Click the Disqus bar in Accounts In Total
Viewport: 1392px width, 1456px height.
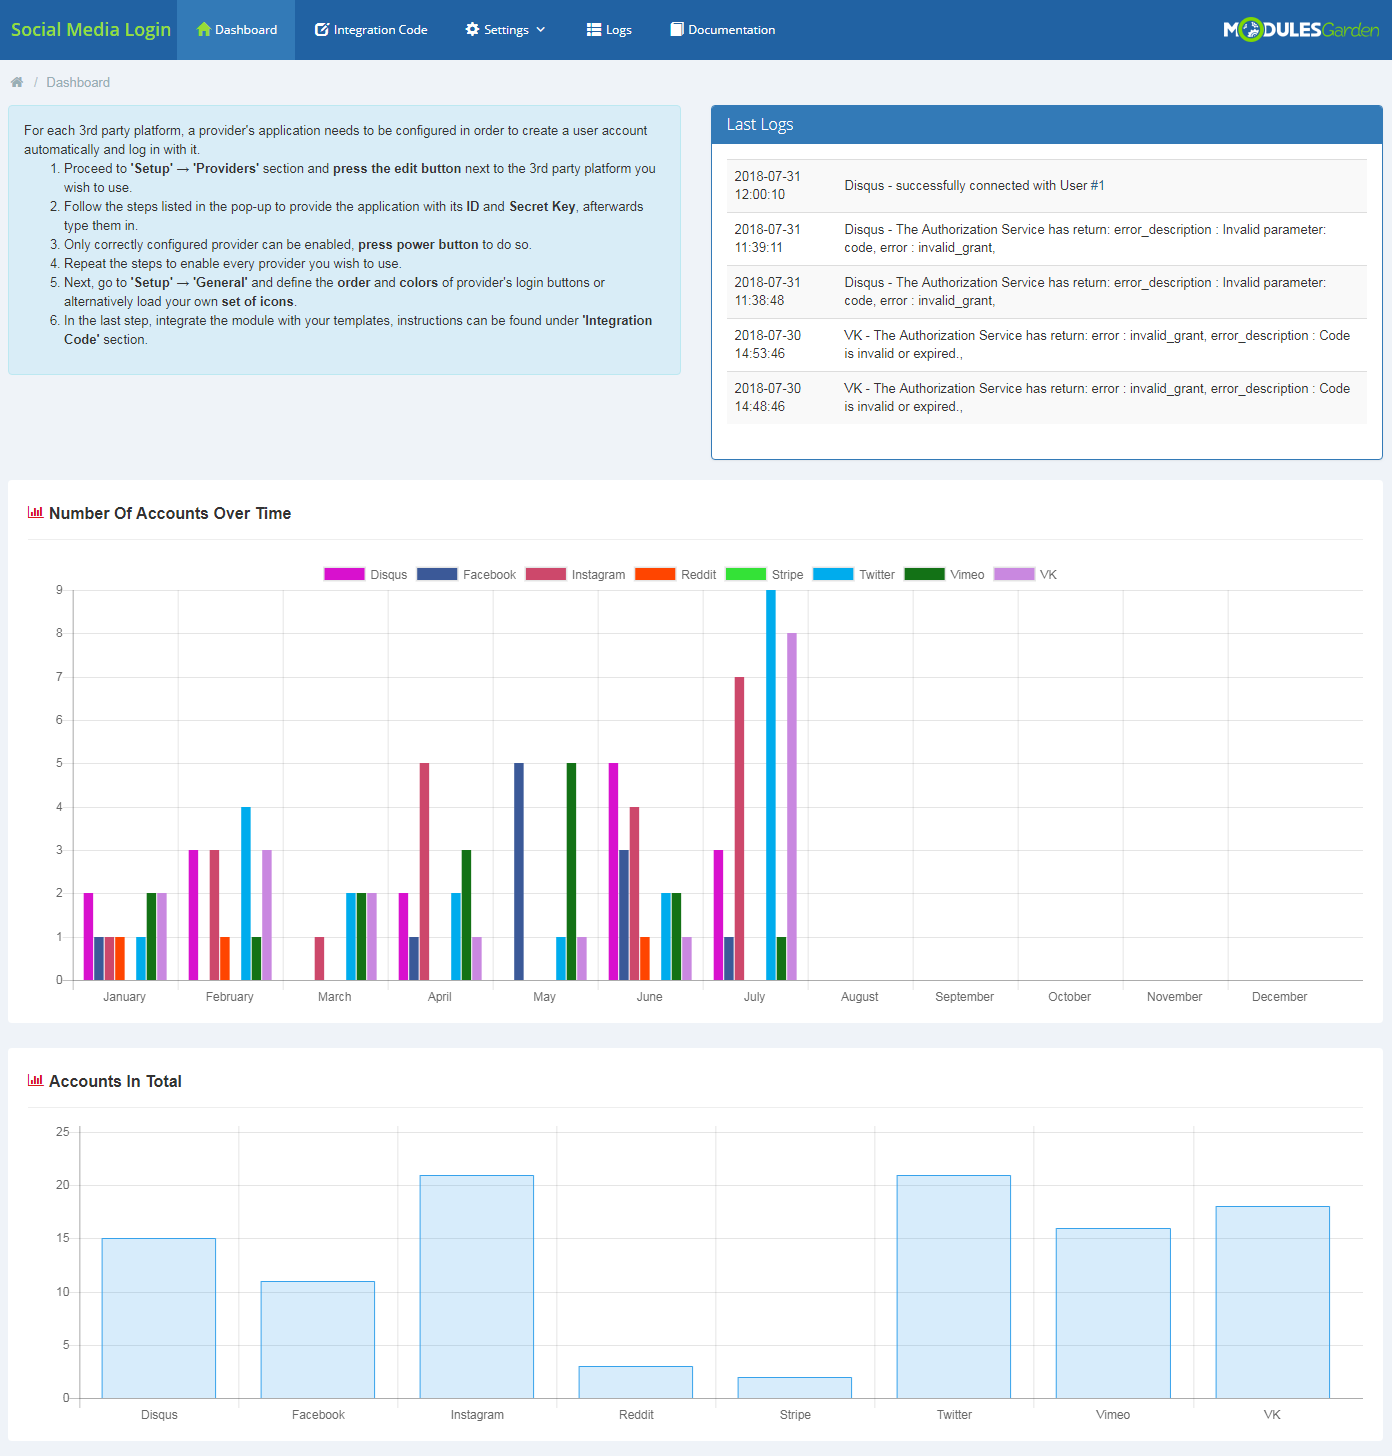(x=159, y=1318)
